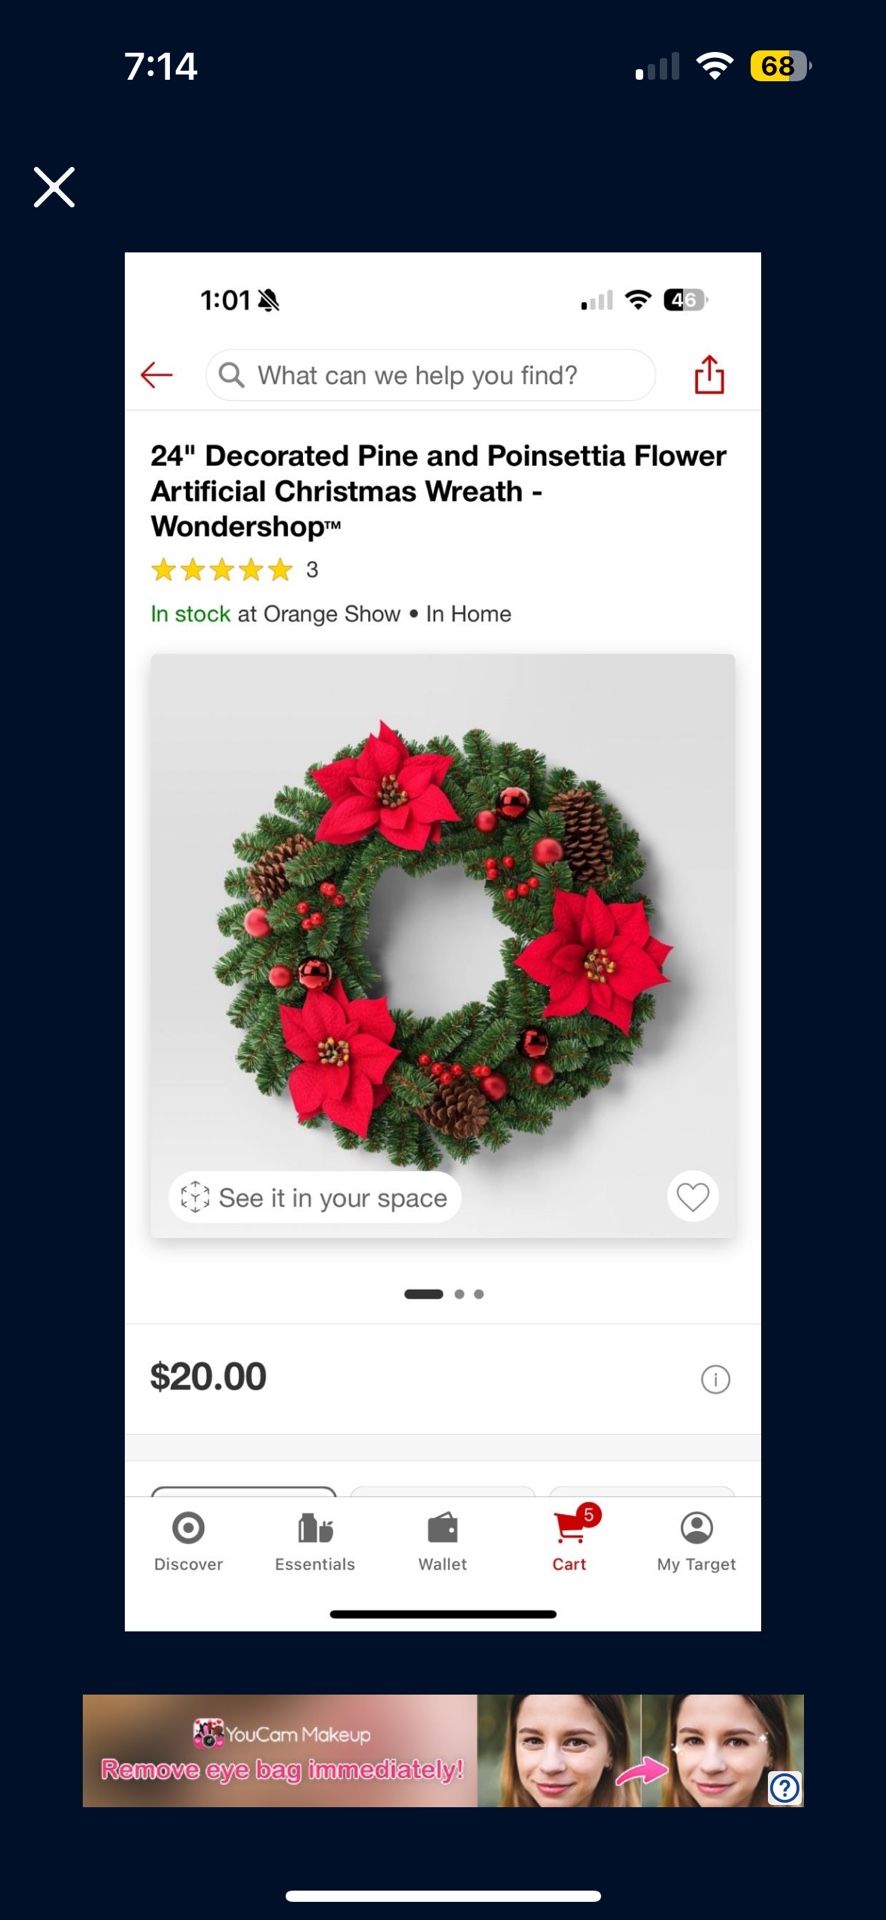Open the My Target account tab

tap(696, 1541)
